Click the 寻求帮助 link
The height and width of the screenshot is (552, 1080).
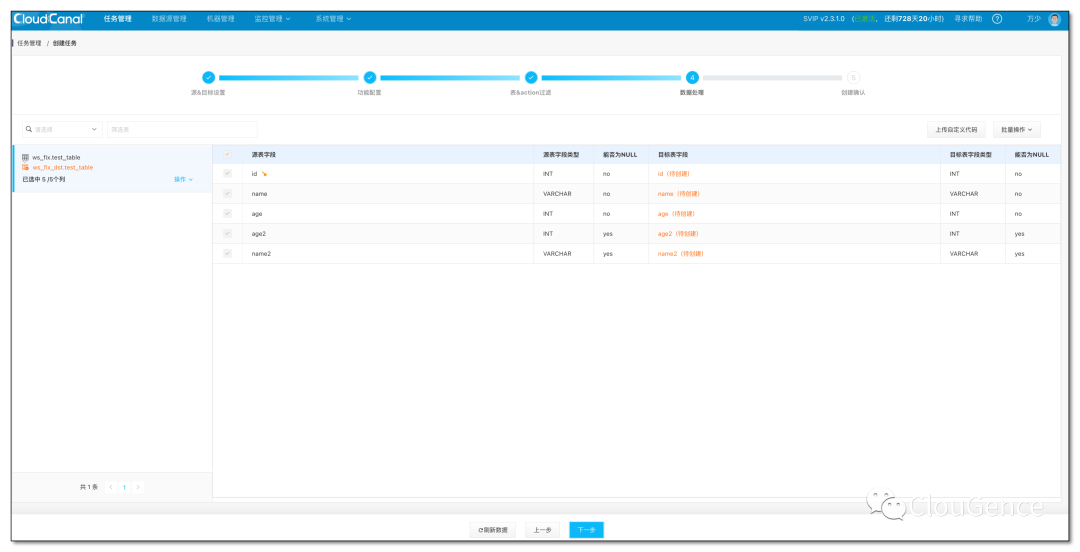968,19
